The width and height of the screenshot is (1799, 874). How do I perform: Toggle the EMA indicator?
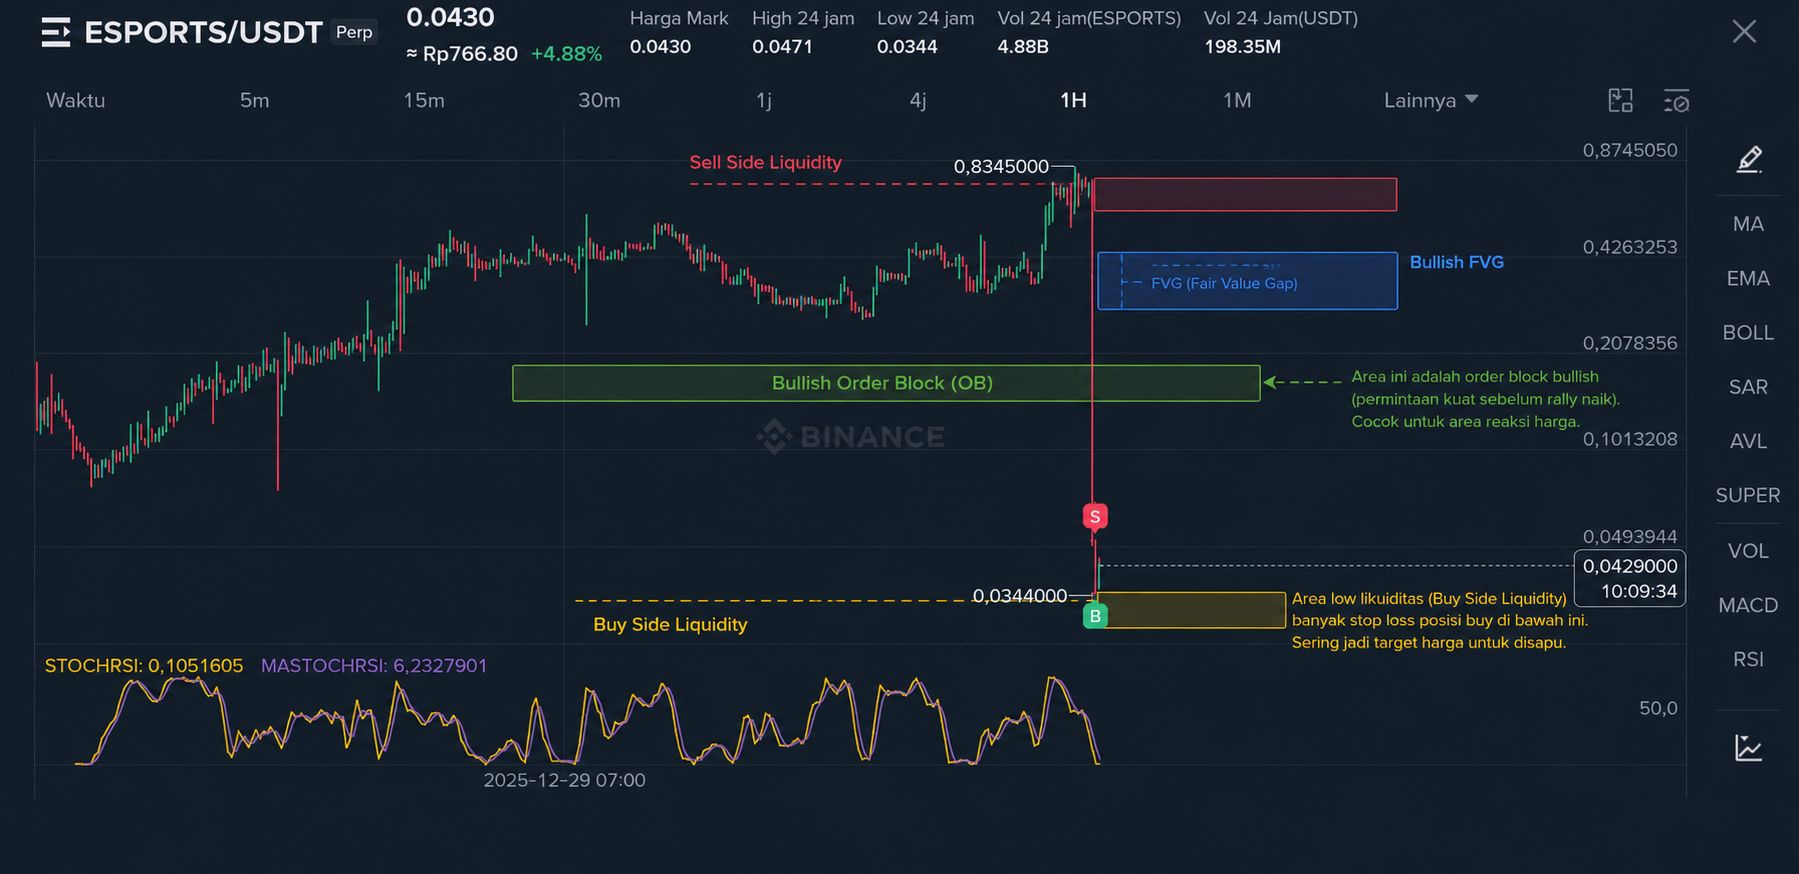(x=1748, y=278)
